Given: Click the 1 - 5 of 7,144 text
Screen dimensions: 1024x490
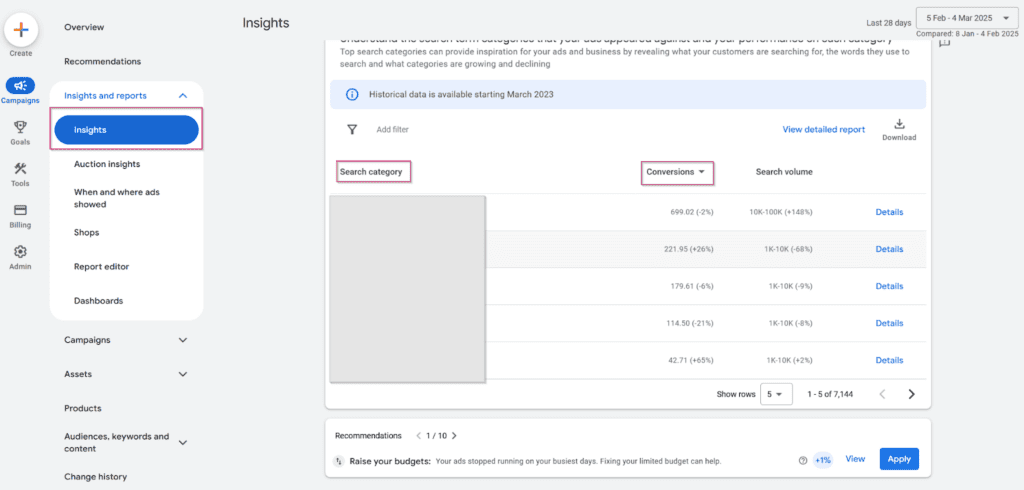Looking at the screenshot, I should pos(830,394).
